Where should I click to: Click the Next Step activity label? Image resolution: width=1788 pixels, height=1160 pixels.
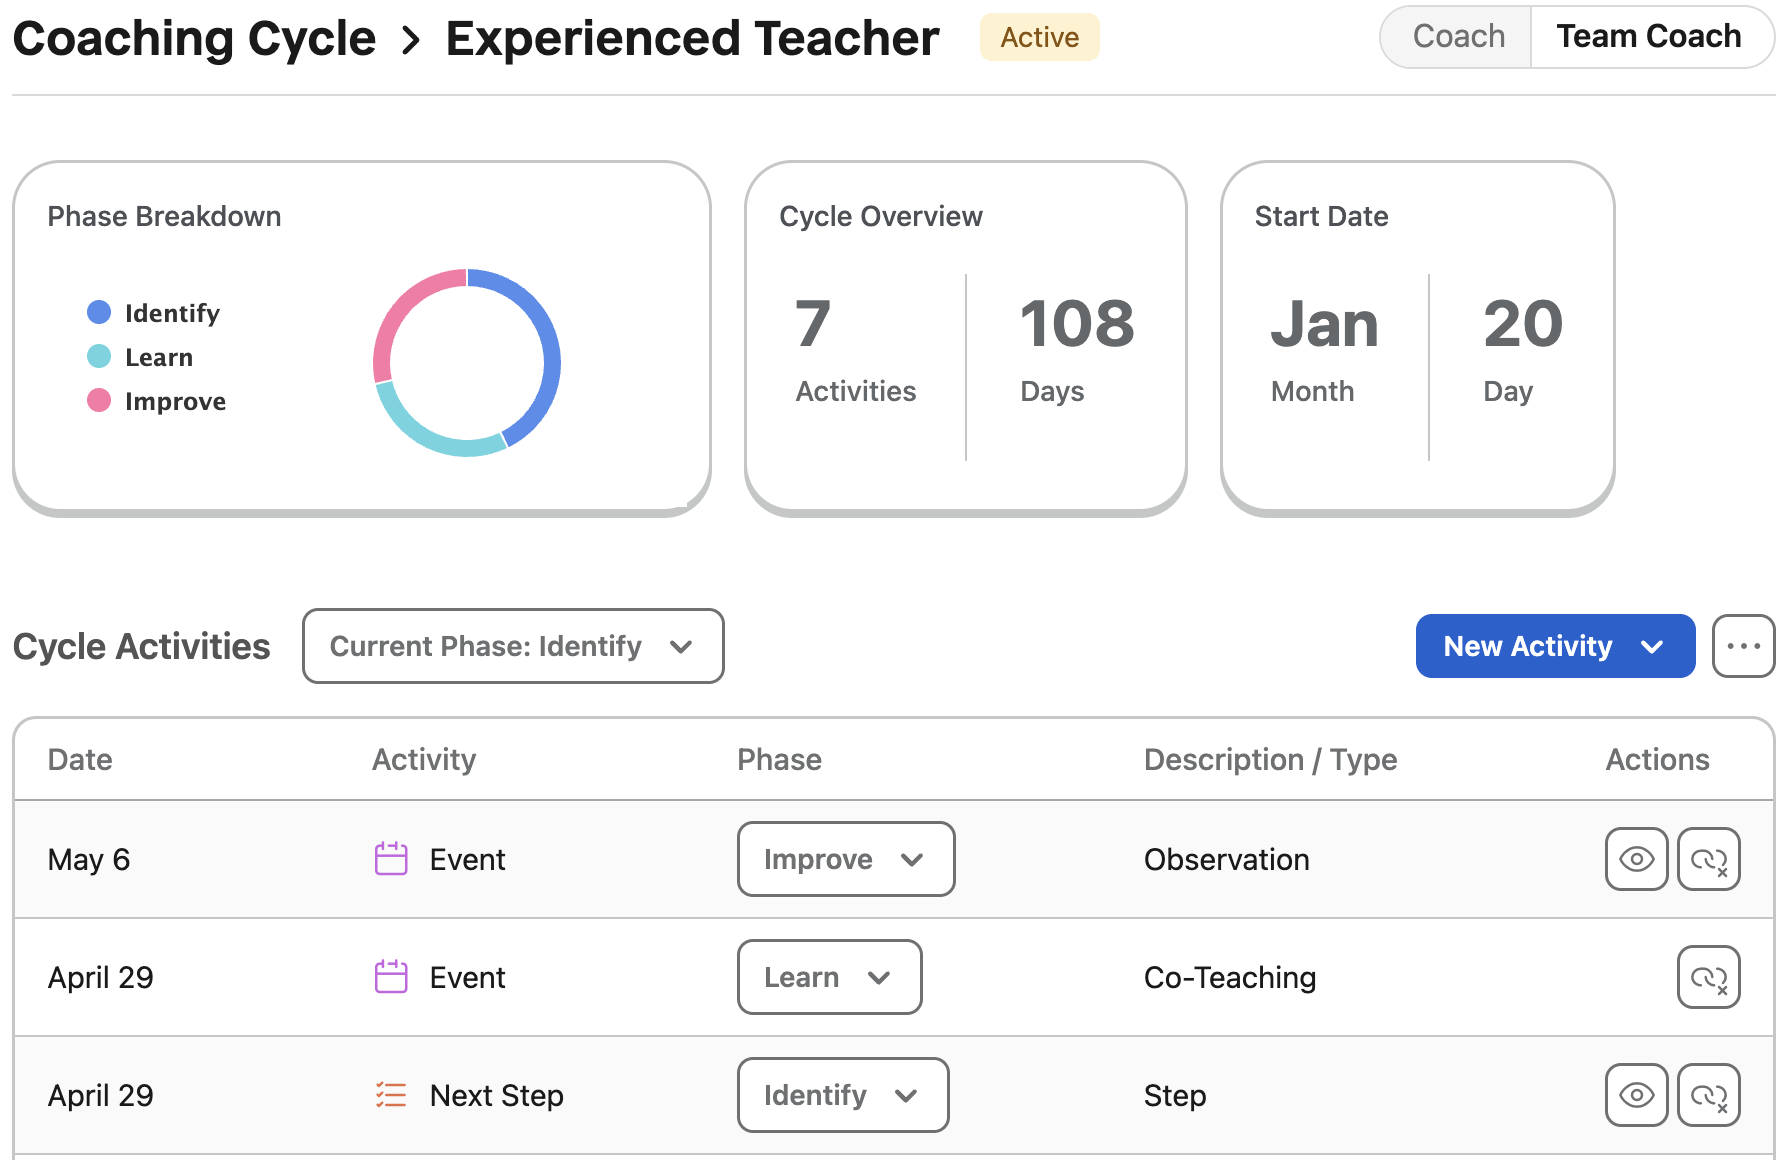[x=496, y=1095]
